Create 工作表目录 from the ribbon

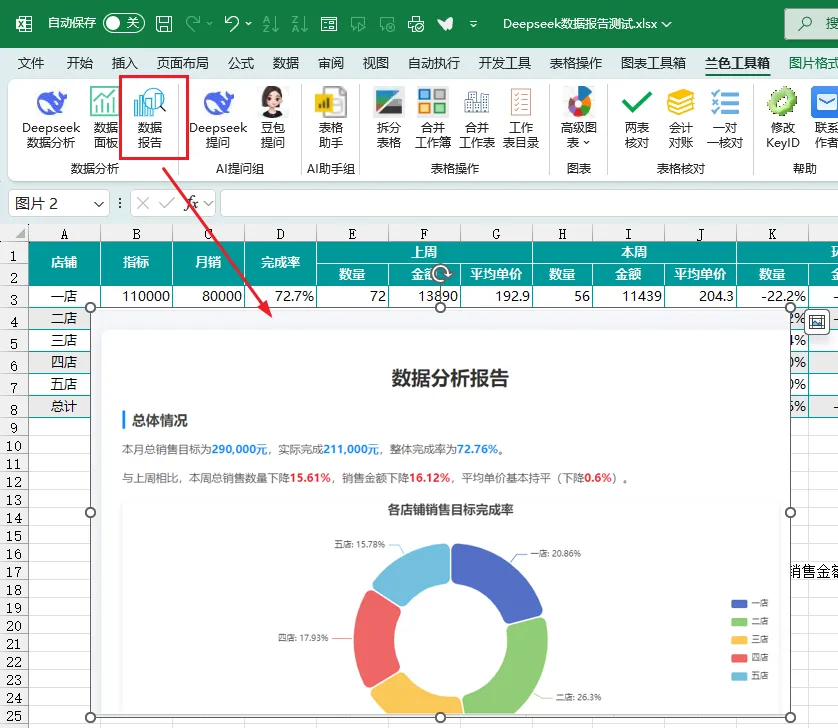pyautogui.click(x=521, y=119)
